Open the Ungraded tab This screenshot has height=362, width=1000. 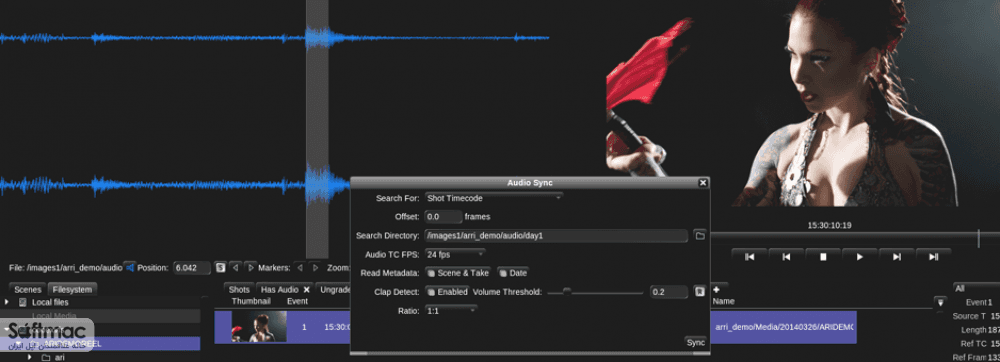(334, 289)
